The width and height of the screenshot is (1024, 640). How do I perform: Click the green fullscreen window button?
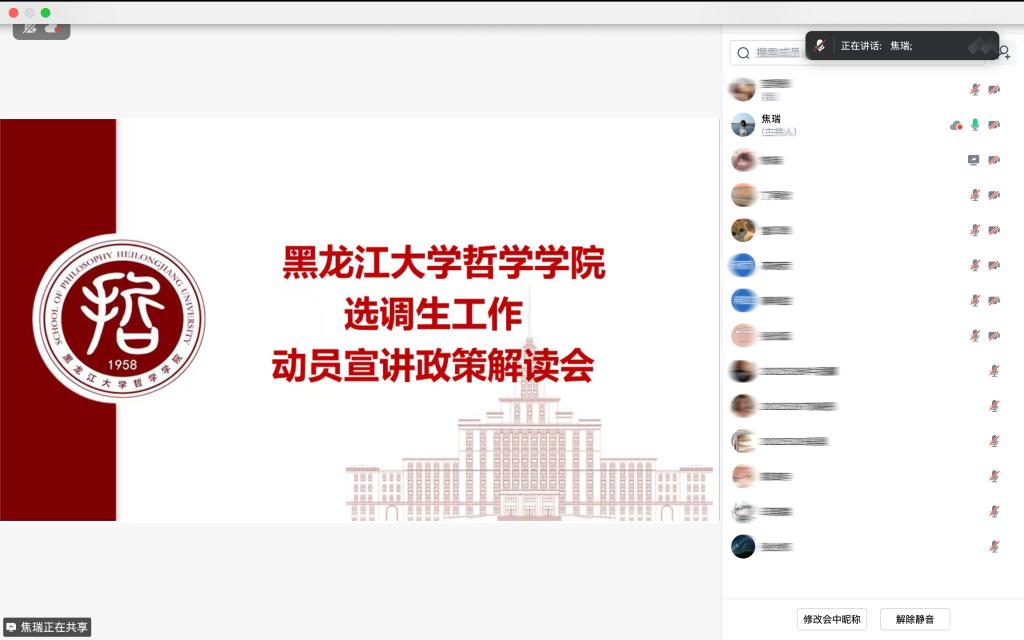45,12
